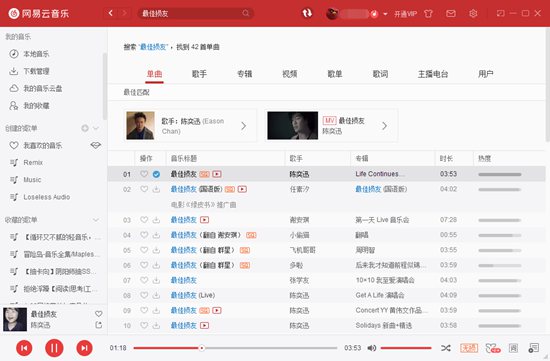Play MV for song 10 最佳损友
This screenshot has height=361, width=550.
[204, 326]
